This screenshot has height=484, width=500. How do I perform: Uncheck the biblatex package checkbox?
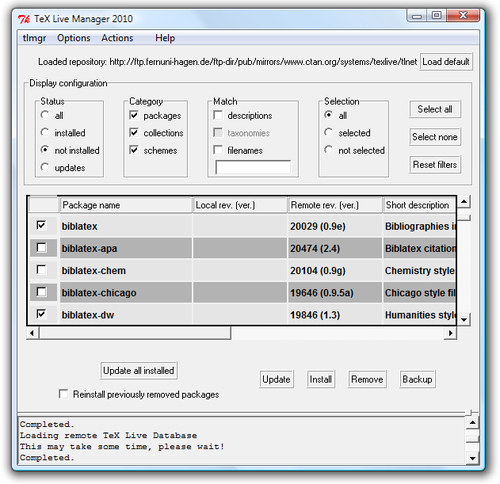pyautogui.click(x=41, y=225)
